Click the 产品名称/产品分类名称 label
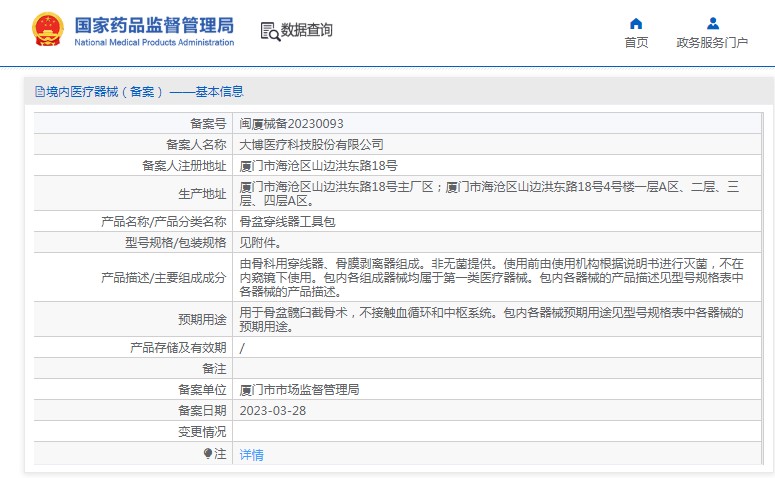This screenshot has width=775, height=478. pos(164,221)
